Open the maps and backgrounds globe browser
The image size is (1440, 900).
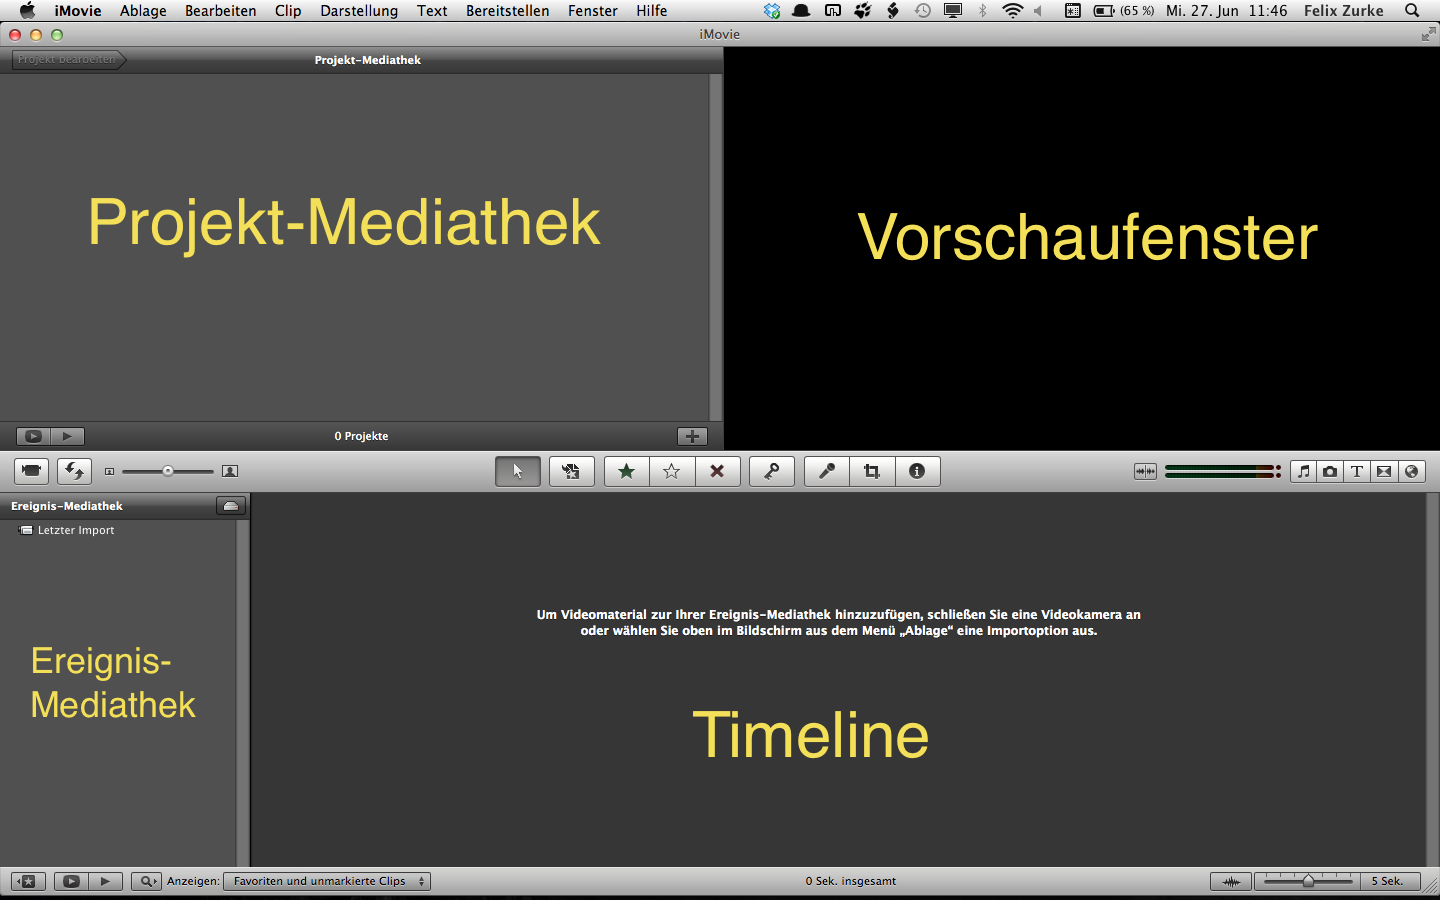pyautogui.click(x=1411, y=471)
